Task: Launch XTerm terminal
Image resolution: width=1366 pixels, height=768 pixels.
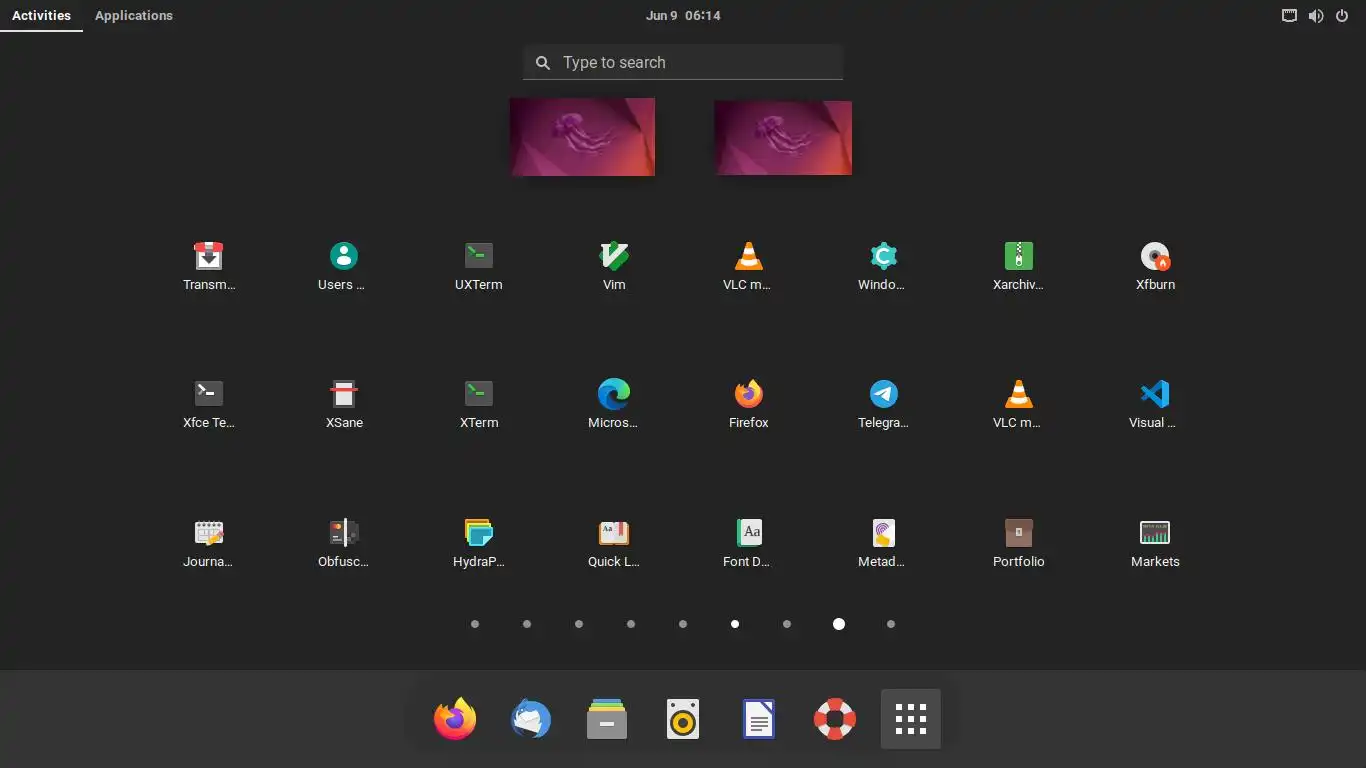Action: pos(479,403)
